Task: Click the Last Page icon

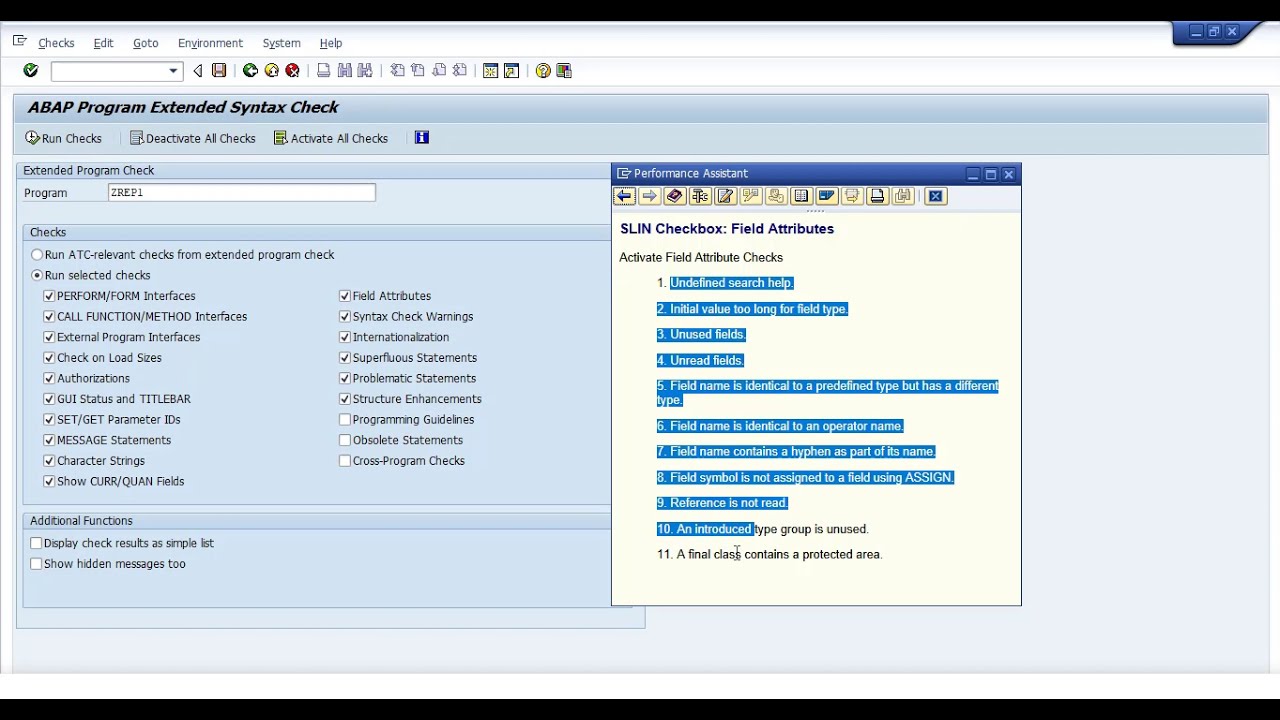Action: (x=460, y=71)
